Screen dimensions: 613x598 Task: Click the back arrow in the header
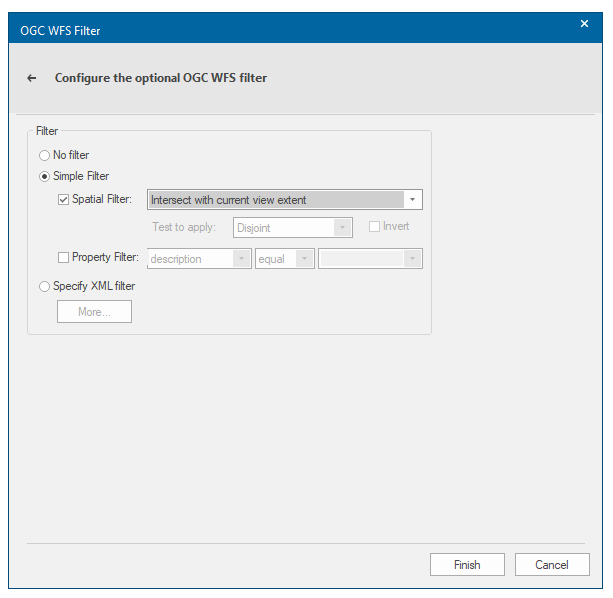click(32, 78)
